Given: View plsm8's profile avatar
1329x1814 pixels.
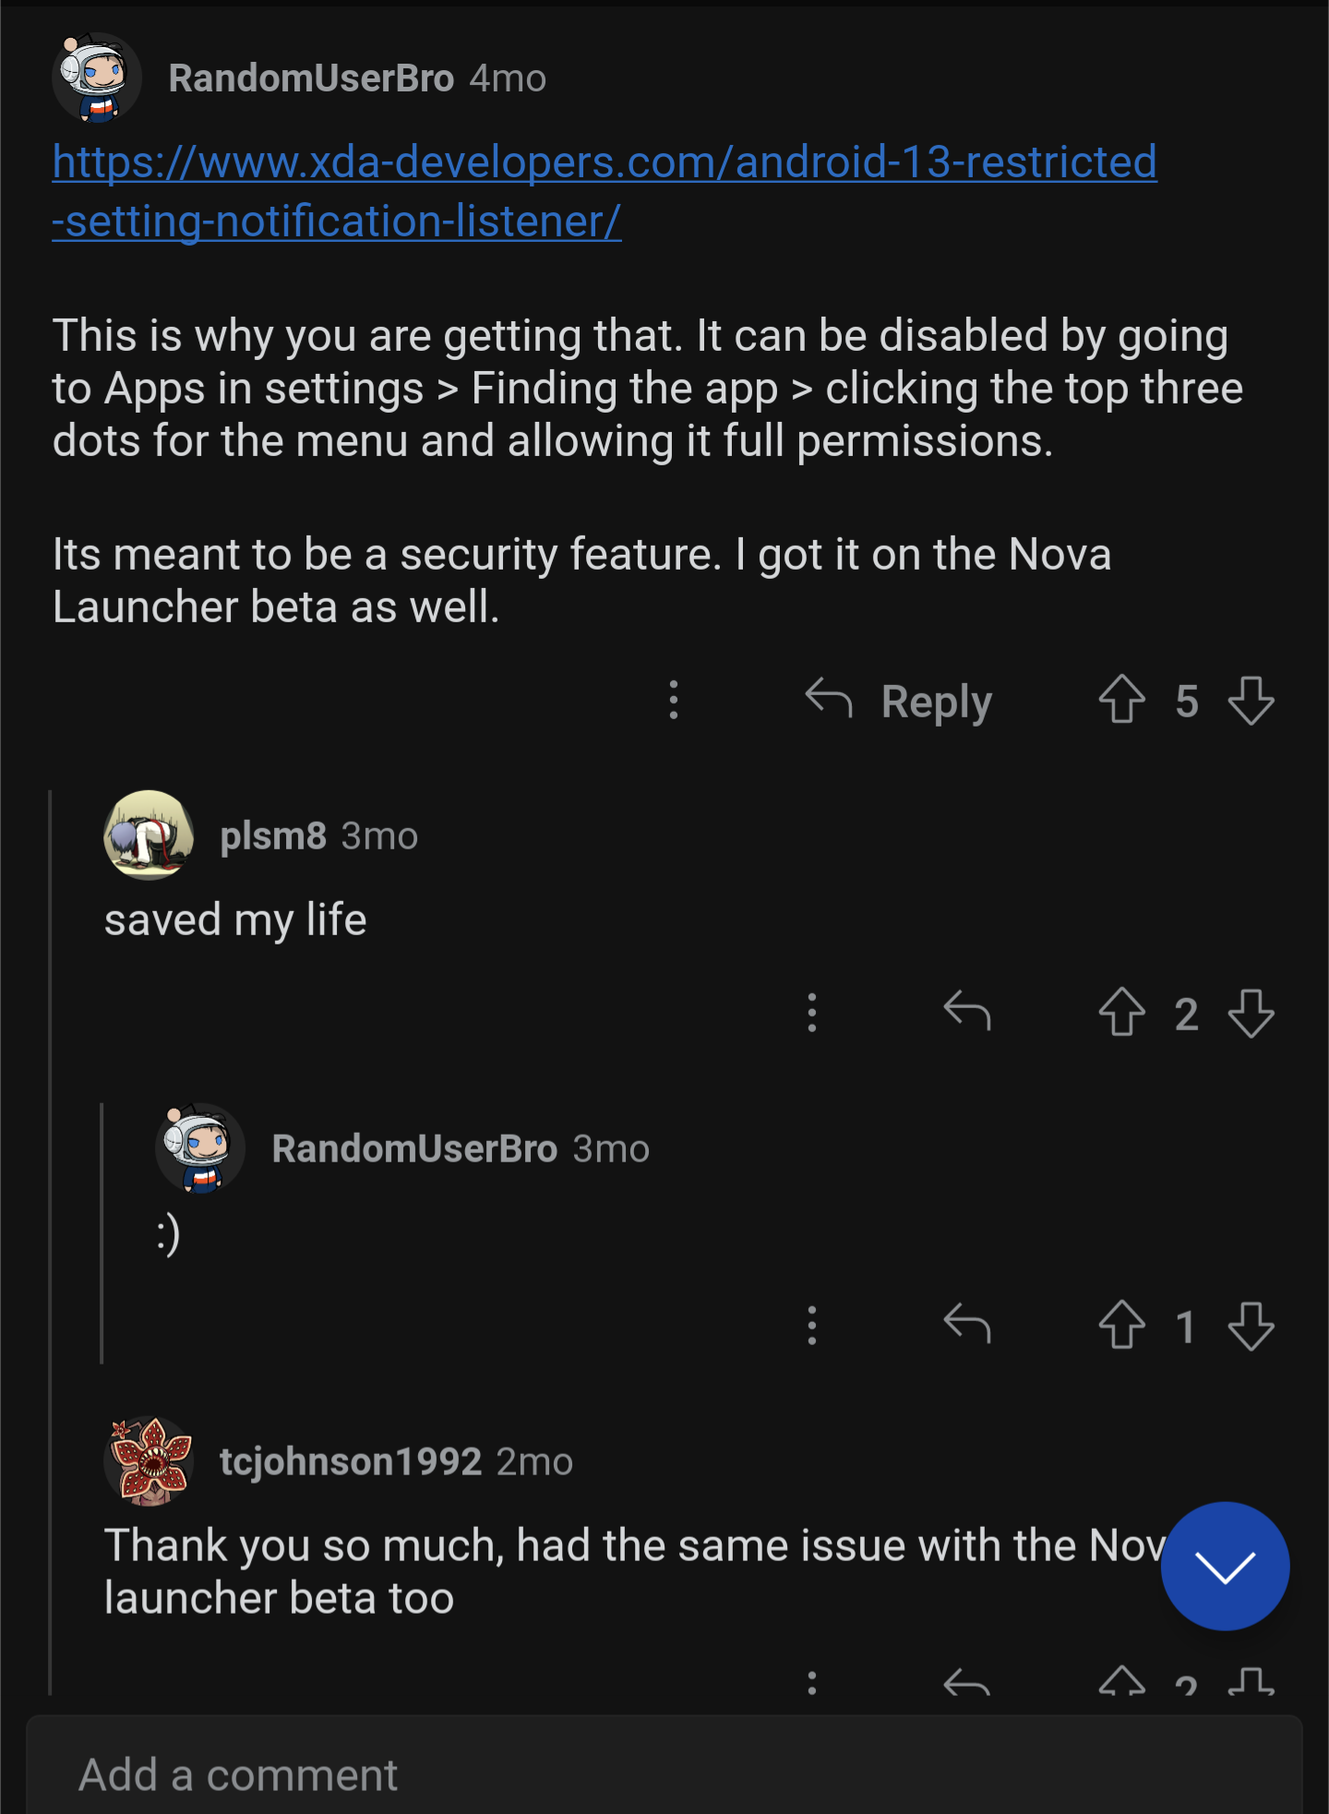Looking at the screenshot, I should 149,835.
